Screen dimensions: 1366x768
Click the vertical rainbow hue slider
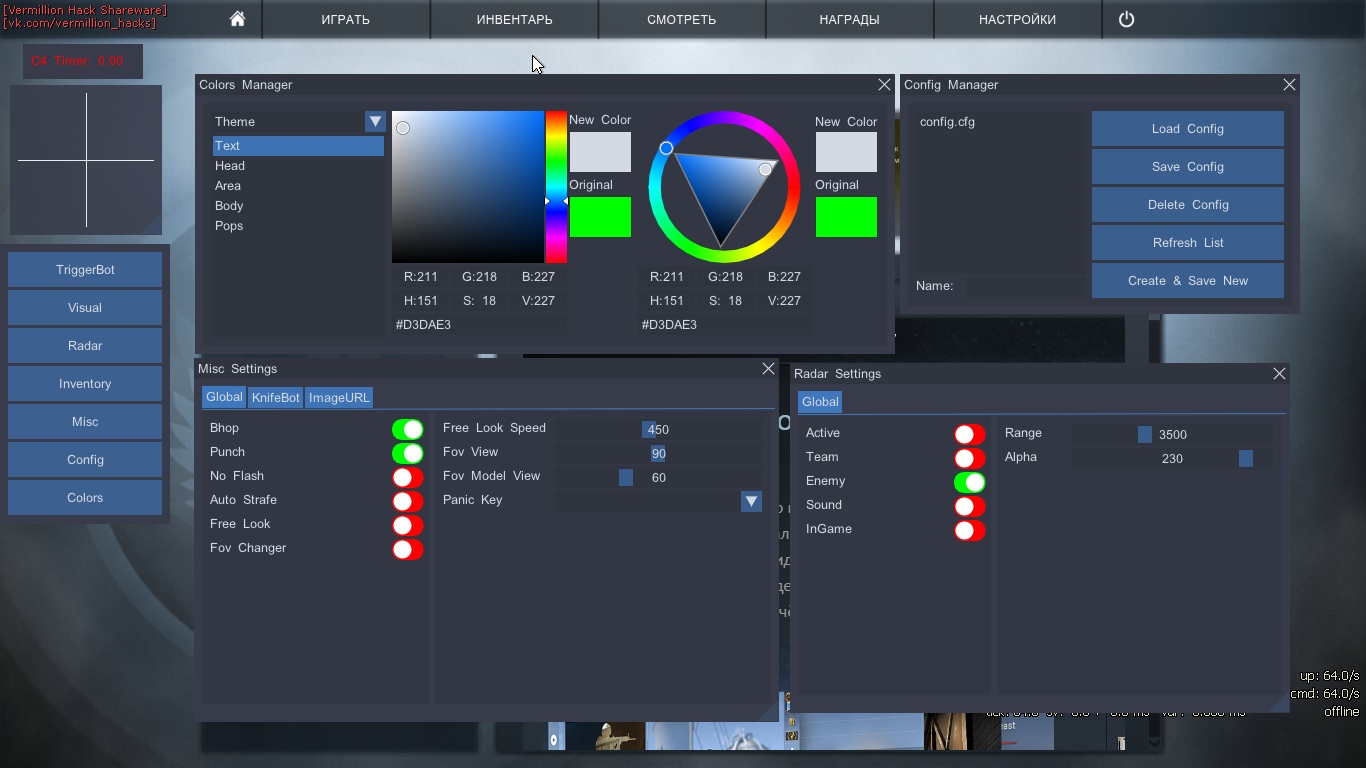pos(556,186)
